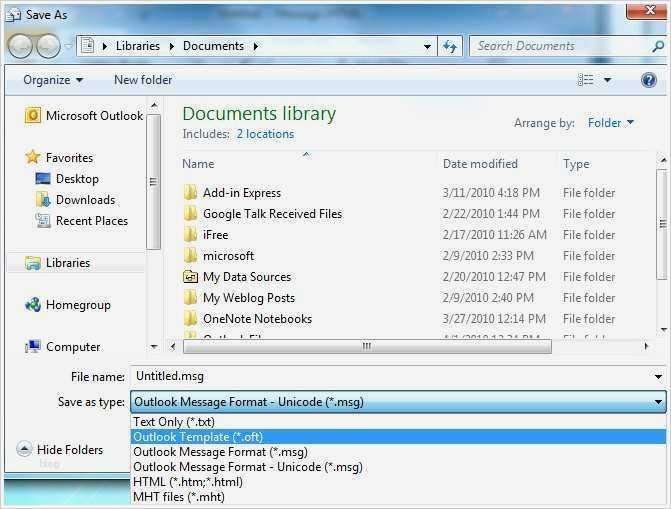Click the Hide Folders arrow icon

pyautogui.click(x=24, y=449)
